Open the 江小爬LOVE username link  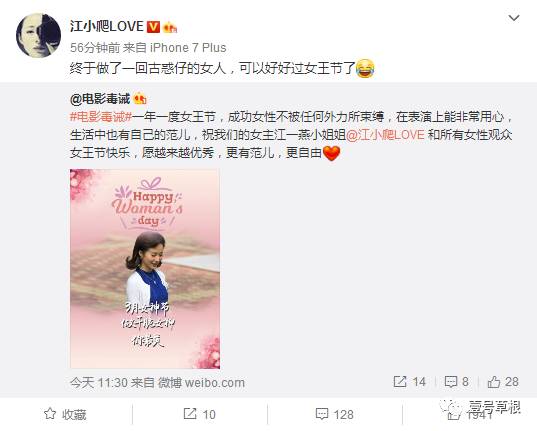coord(107,27)
